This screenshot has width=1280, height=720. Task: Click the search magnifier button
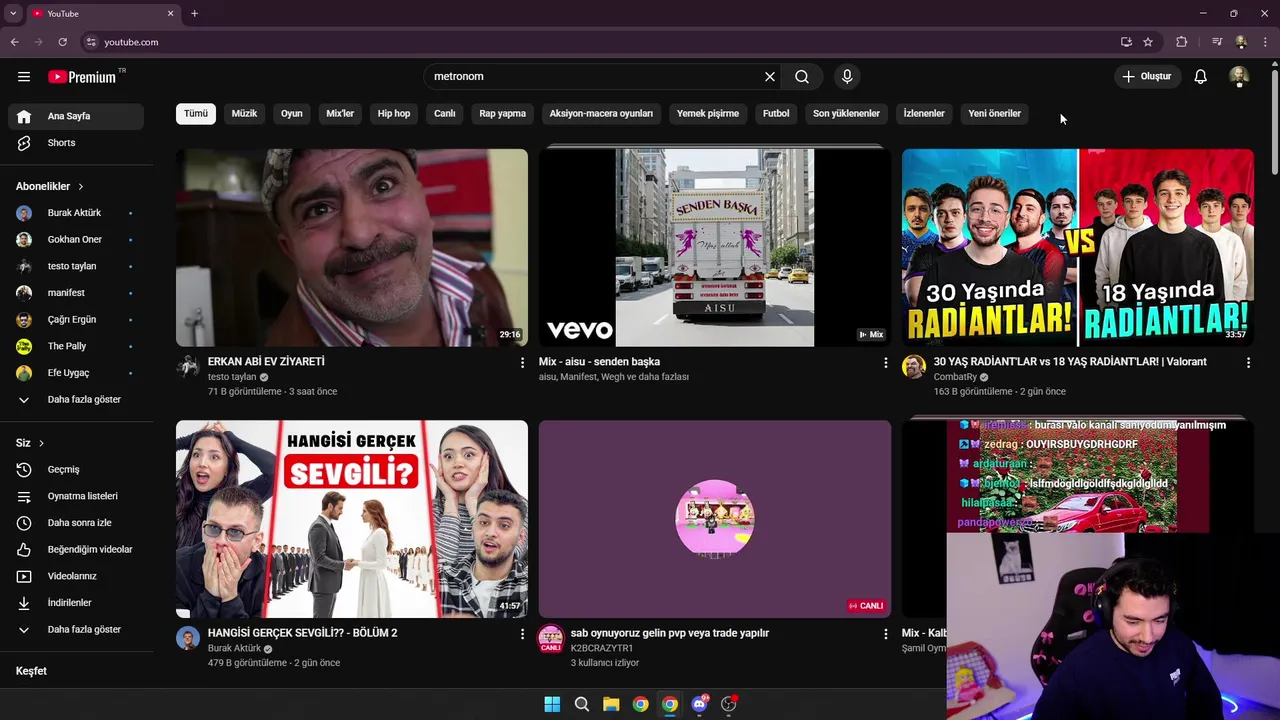click(x=802, y=77)
